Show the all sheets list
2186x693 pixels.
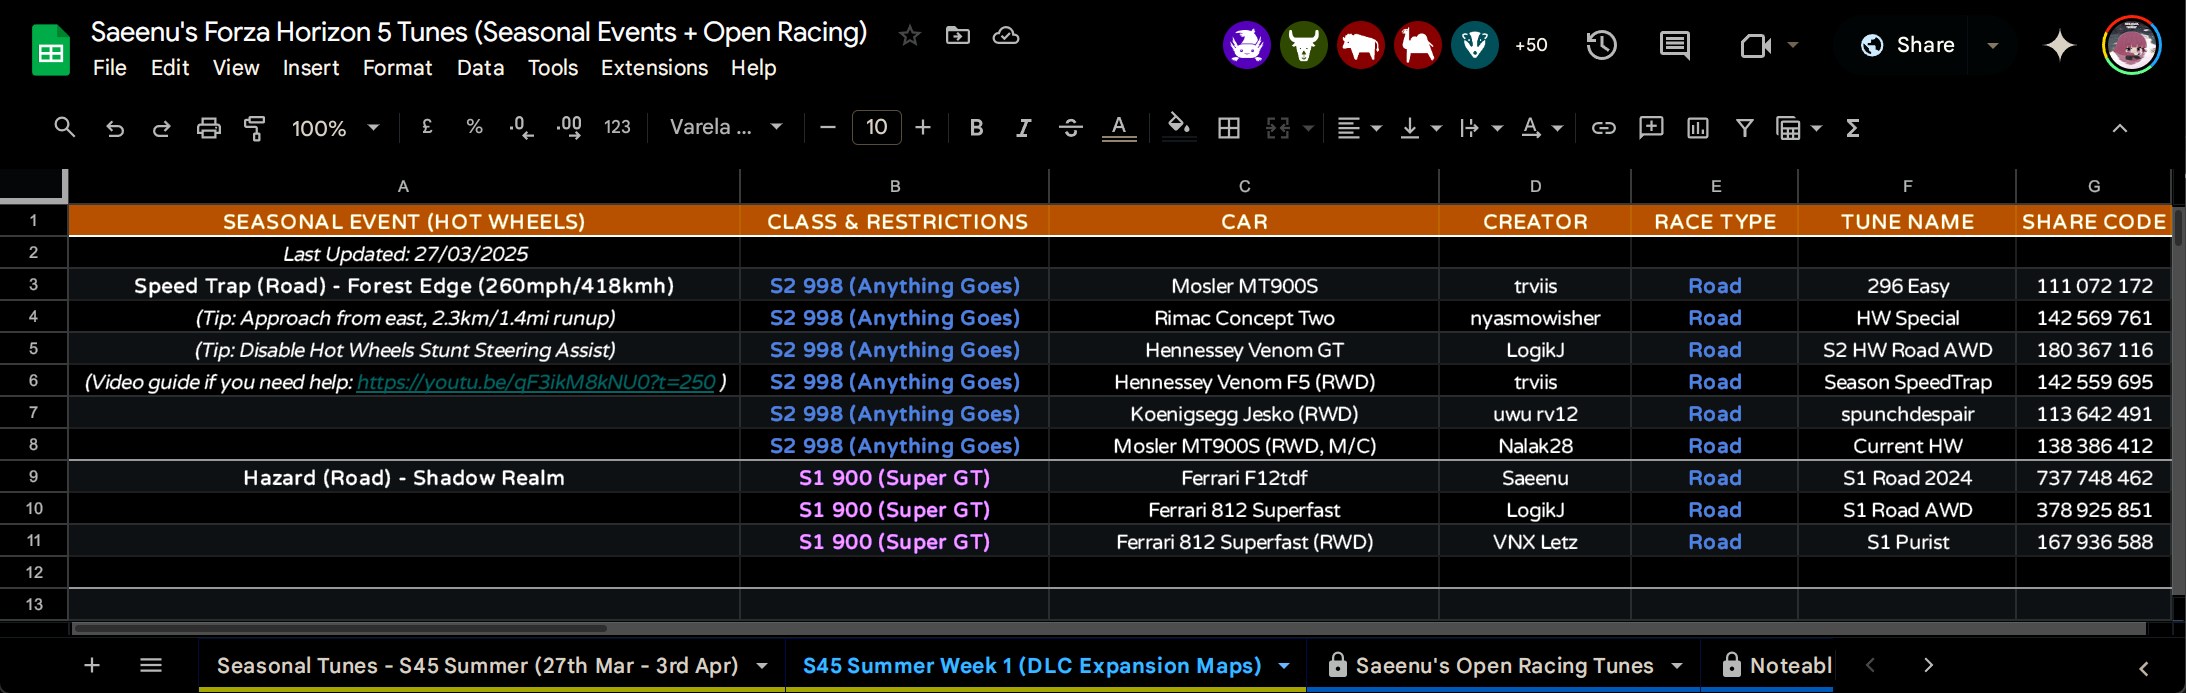(x=151, y=665)
